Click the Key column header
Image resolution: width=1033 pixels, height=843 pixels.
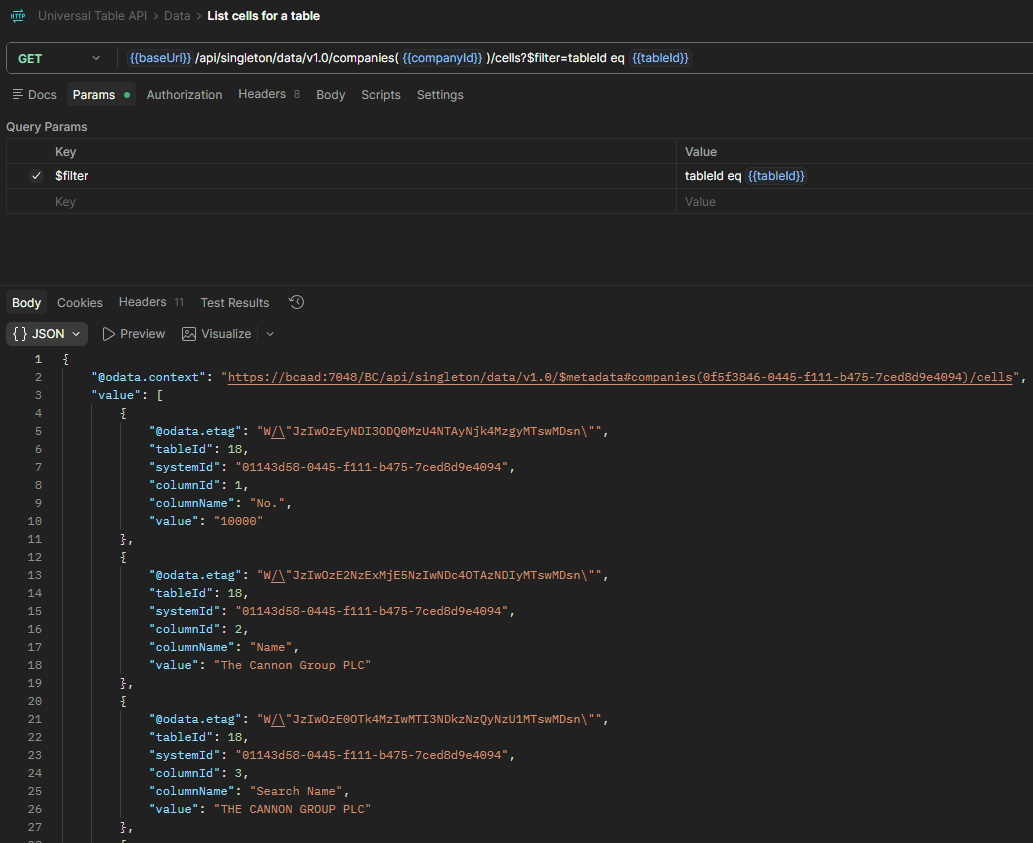point(65,151)
